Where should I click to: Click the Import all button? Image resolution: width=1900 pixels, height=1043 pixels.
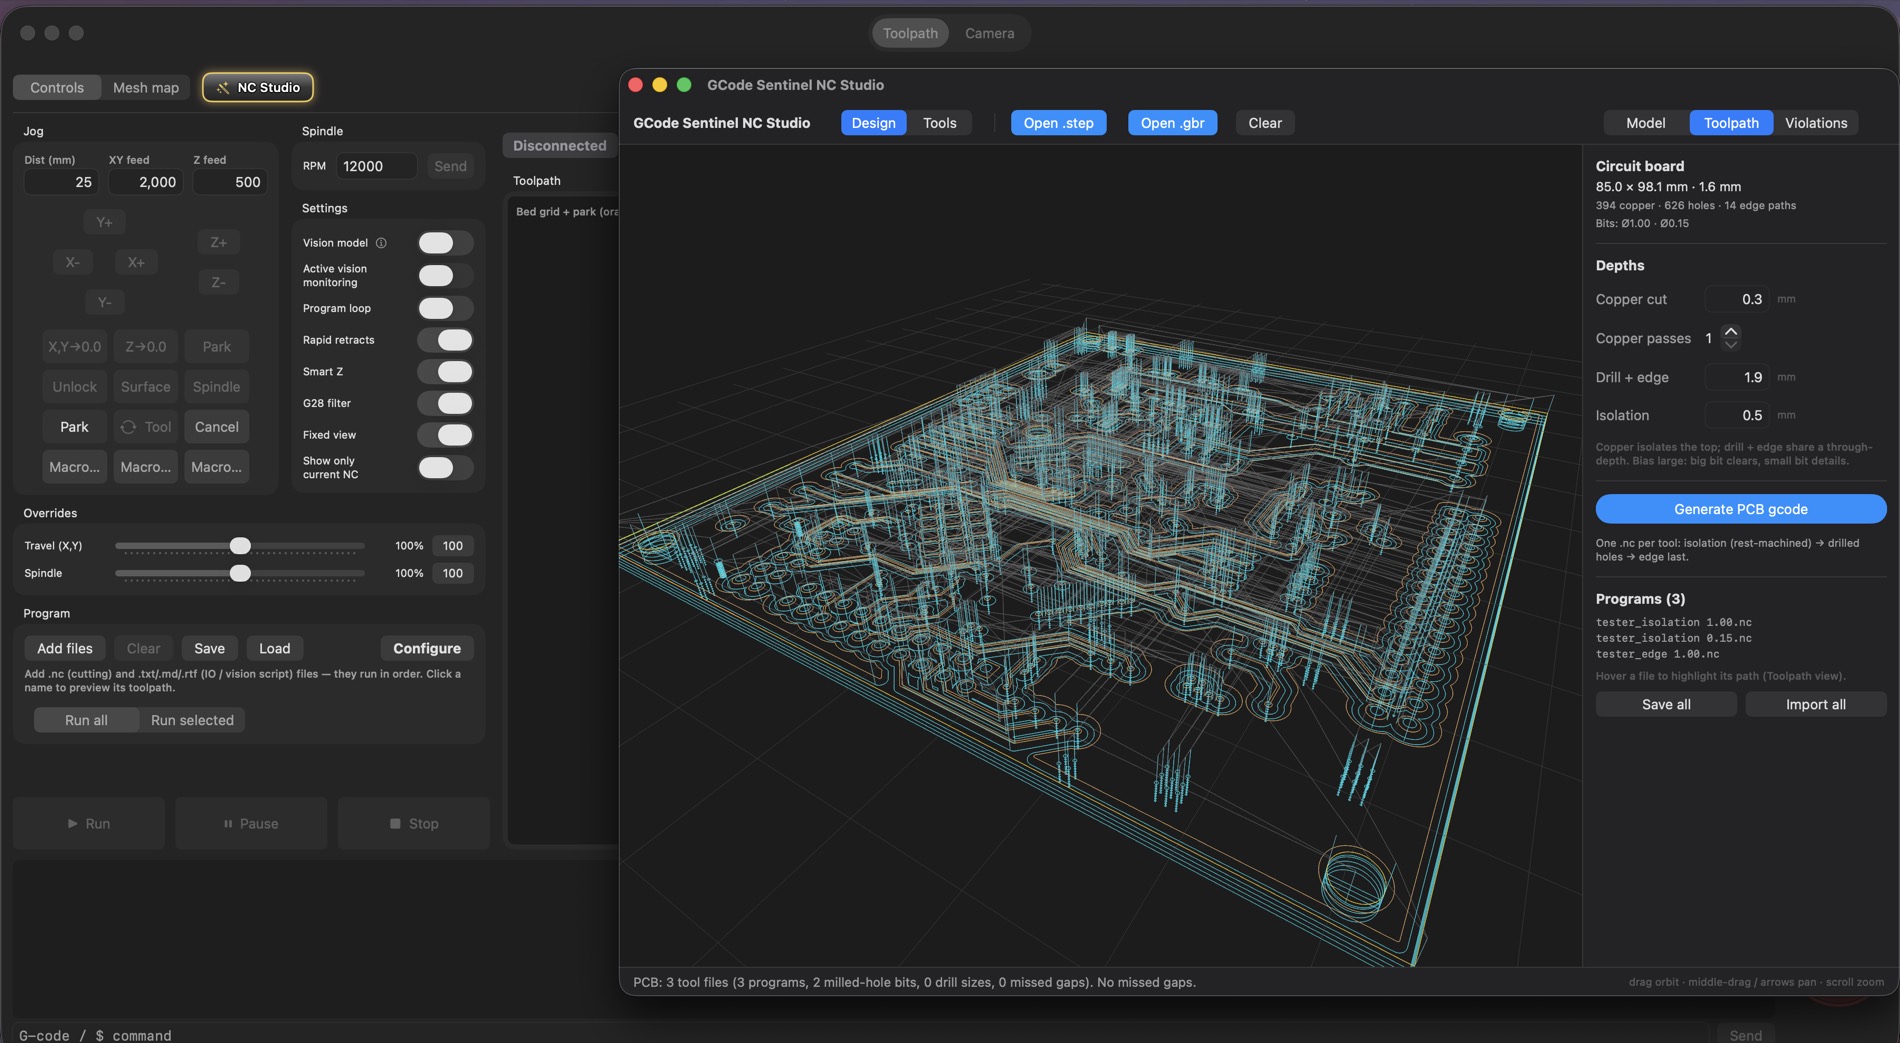click(1815, 705)
